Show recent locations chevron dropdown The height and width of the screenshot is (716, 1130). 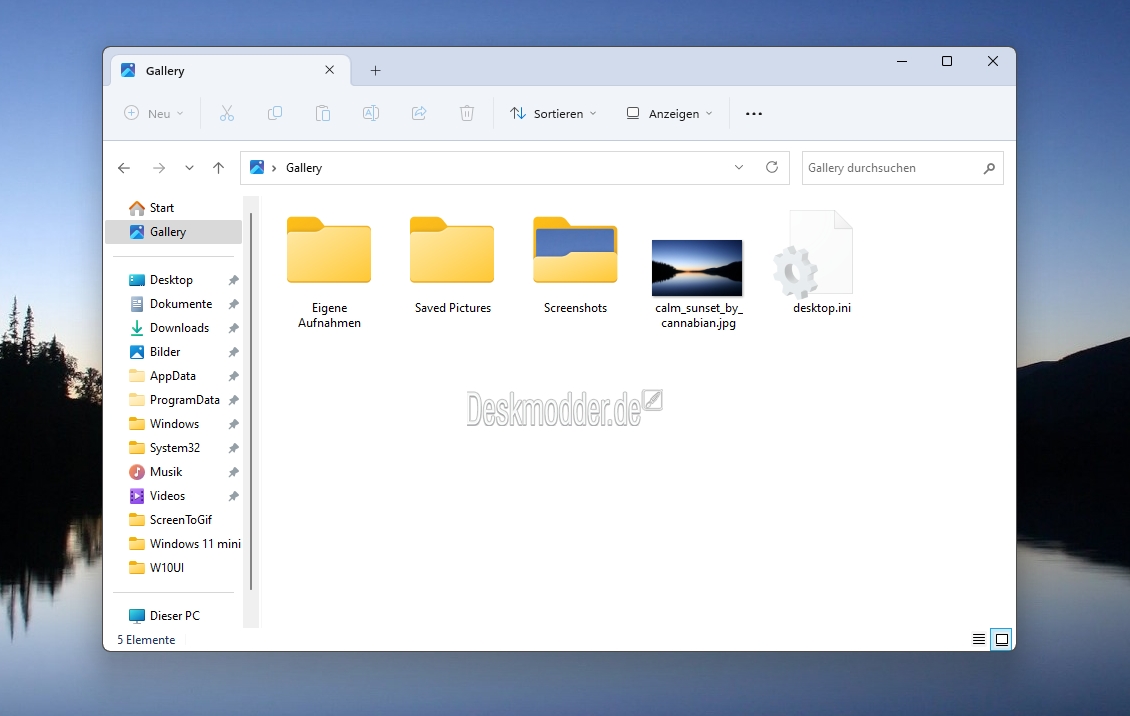189,168
